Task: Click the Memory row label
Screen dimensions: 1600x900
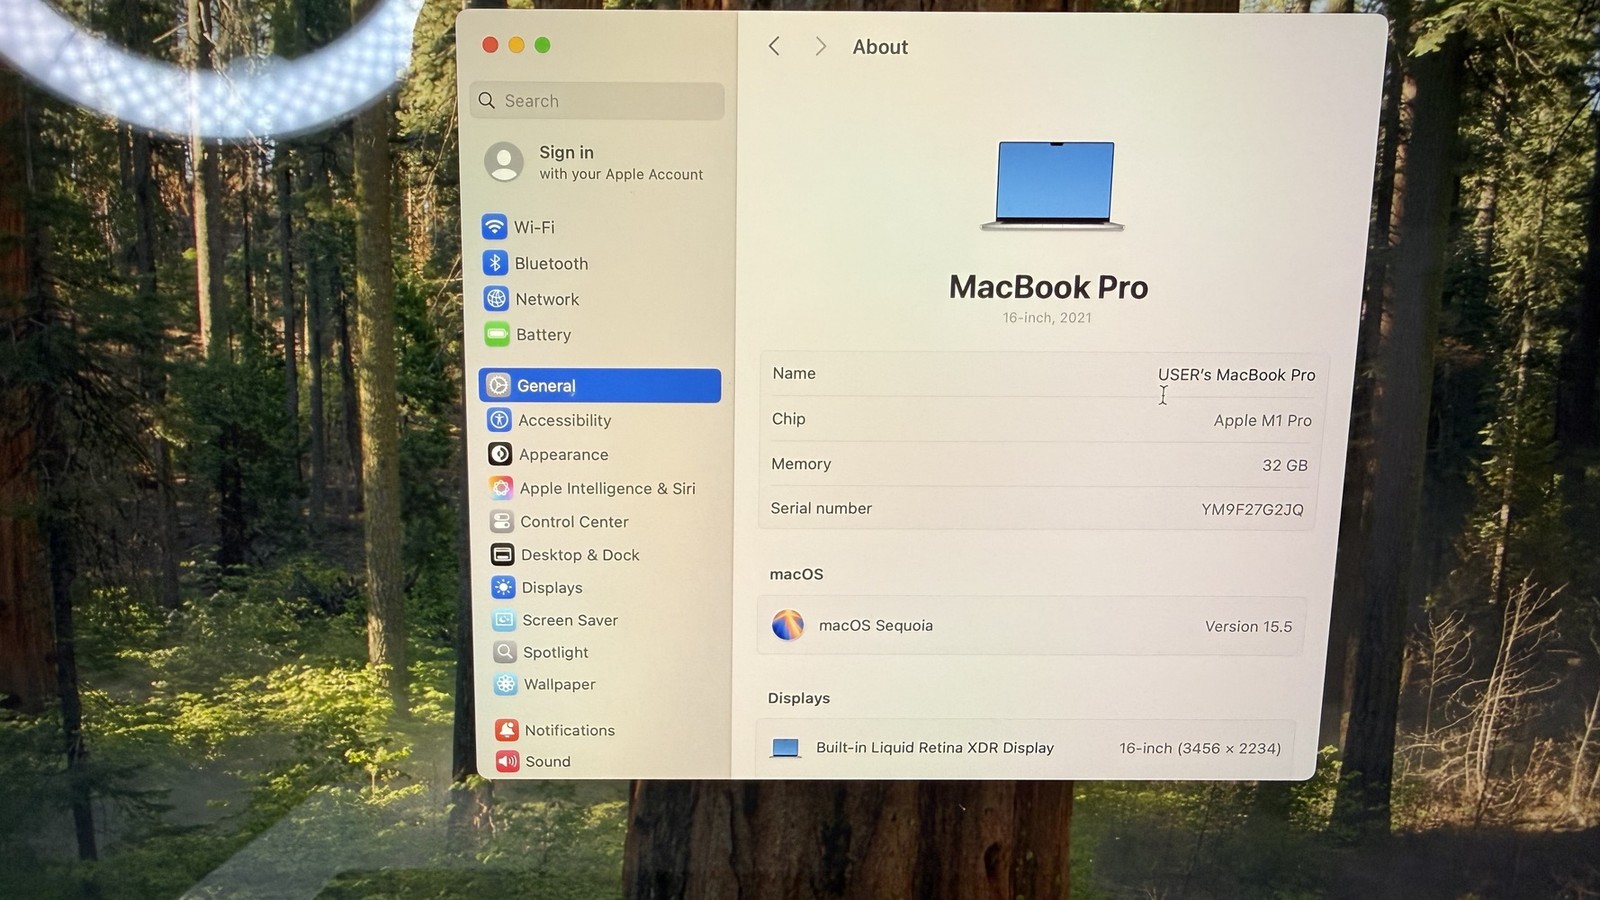Action: point(801,464)
